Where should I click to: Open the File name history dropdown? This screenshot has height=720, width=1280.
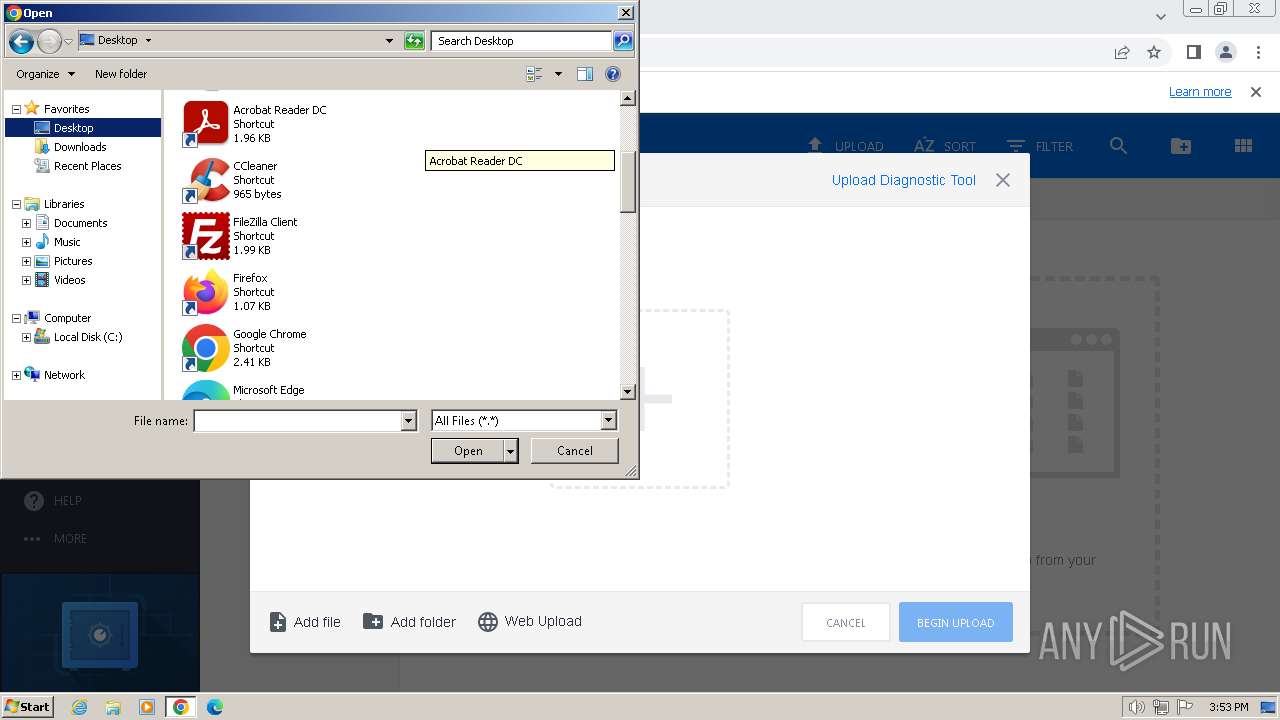408,421
